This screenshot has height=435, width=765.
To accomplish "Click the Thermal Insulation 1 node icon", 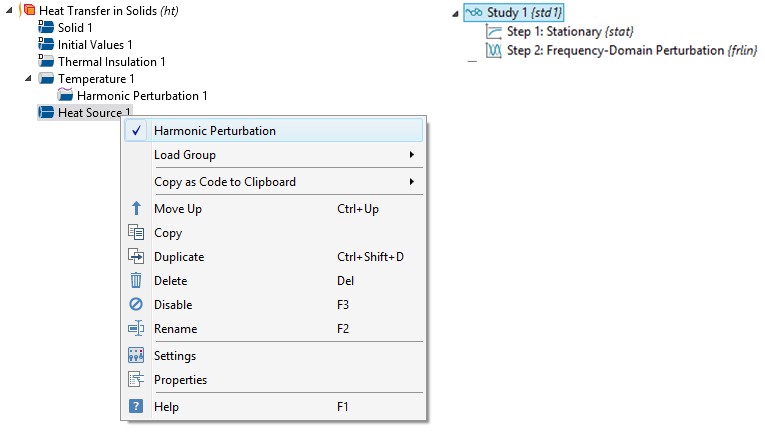I will click(46, 61).
